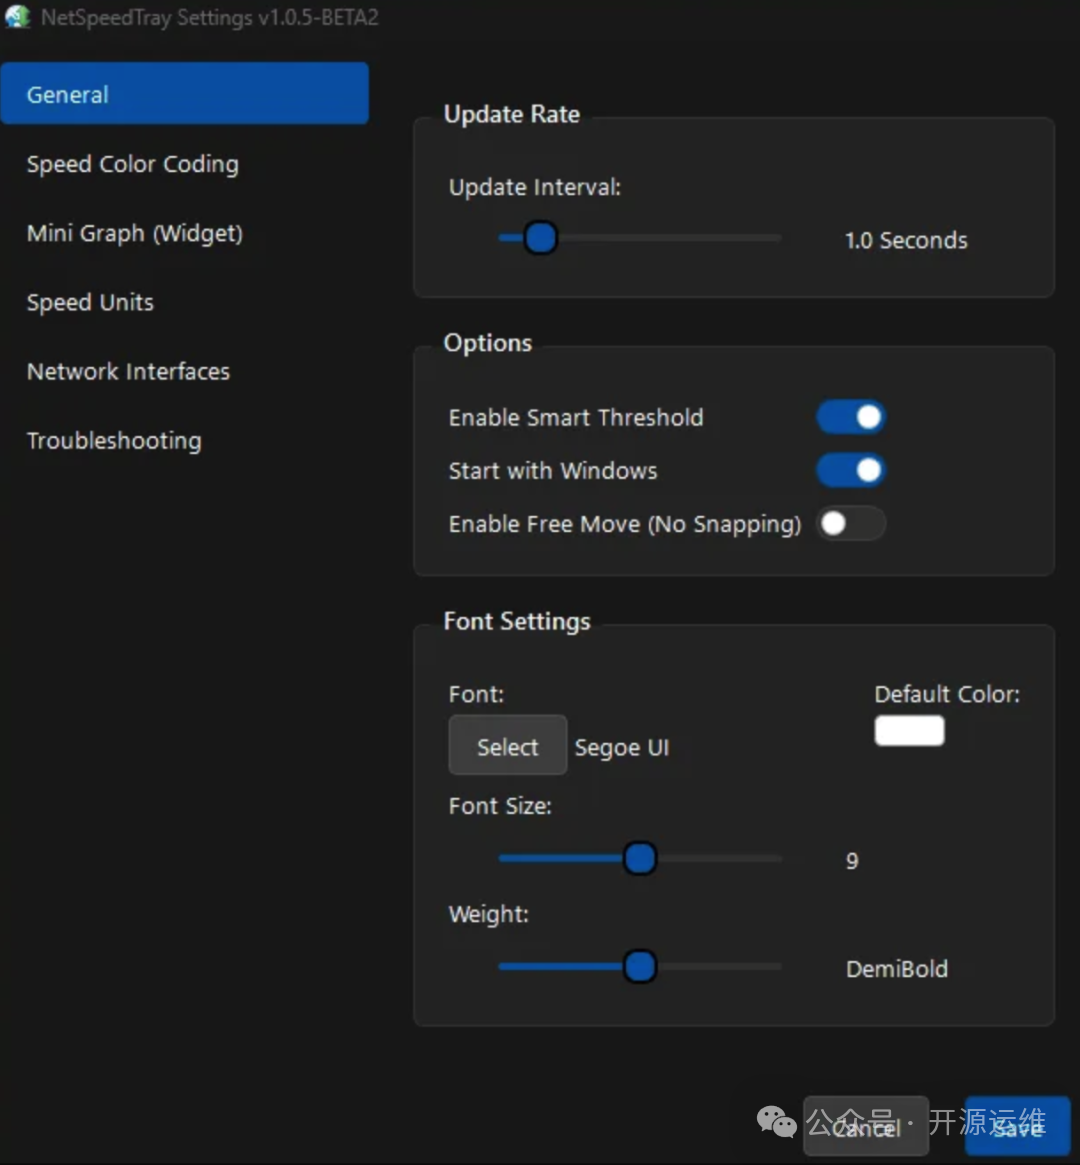Click the NetSpeedTray app icon in title bar
1080x1165 pixels.
(x=18, y=17)
